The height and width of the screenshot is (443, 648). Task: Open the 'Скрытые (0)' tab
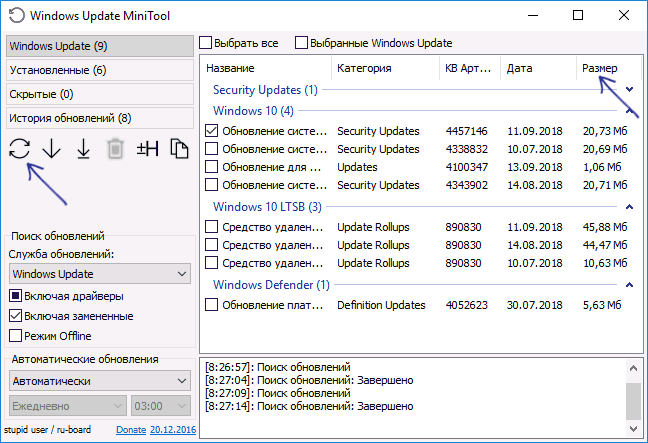tap(100, 94)
